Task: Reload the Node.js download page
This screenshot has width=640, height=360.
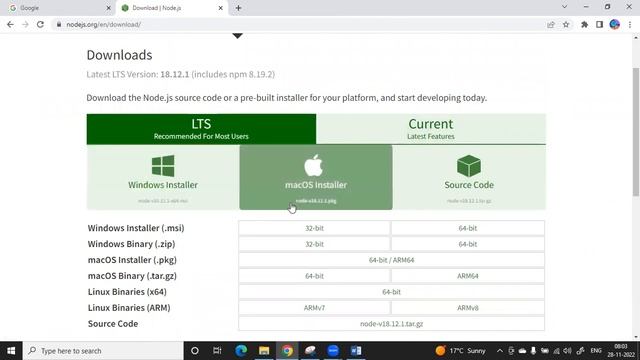Action: [40, 24]
